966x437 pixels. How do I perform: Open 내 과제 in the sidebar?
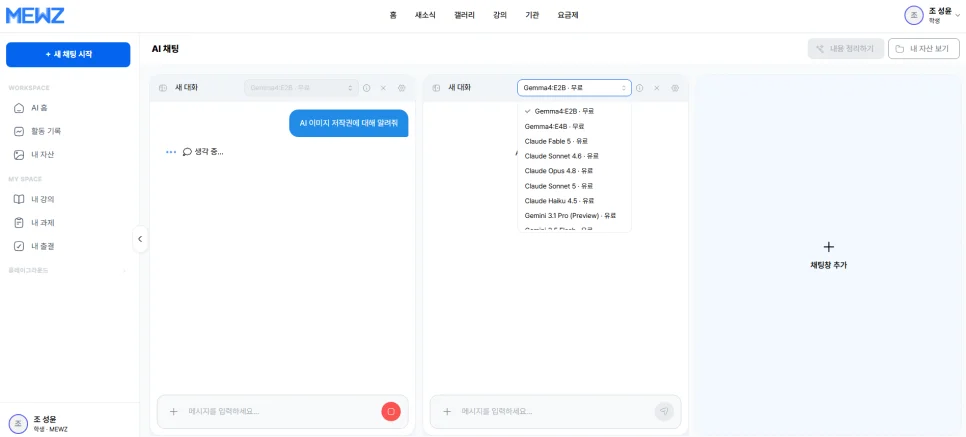(68, 223)
